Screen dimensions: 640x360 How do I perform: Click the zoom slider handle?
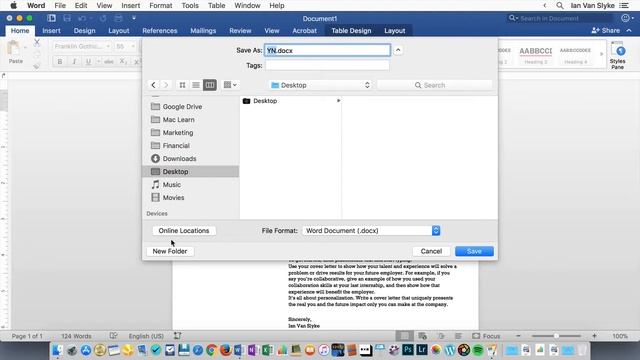(x=556, y=336)
